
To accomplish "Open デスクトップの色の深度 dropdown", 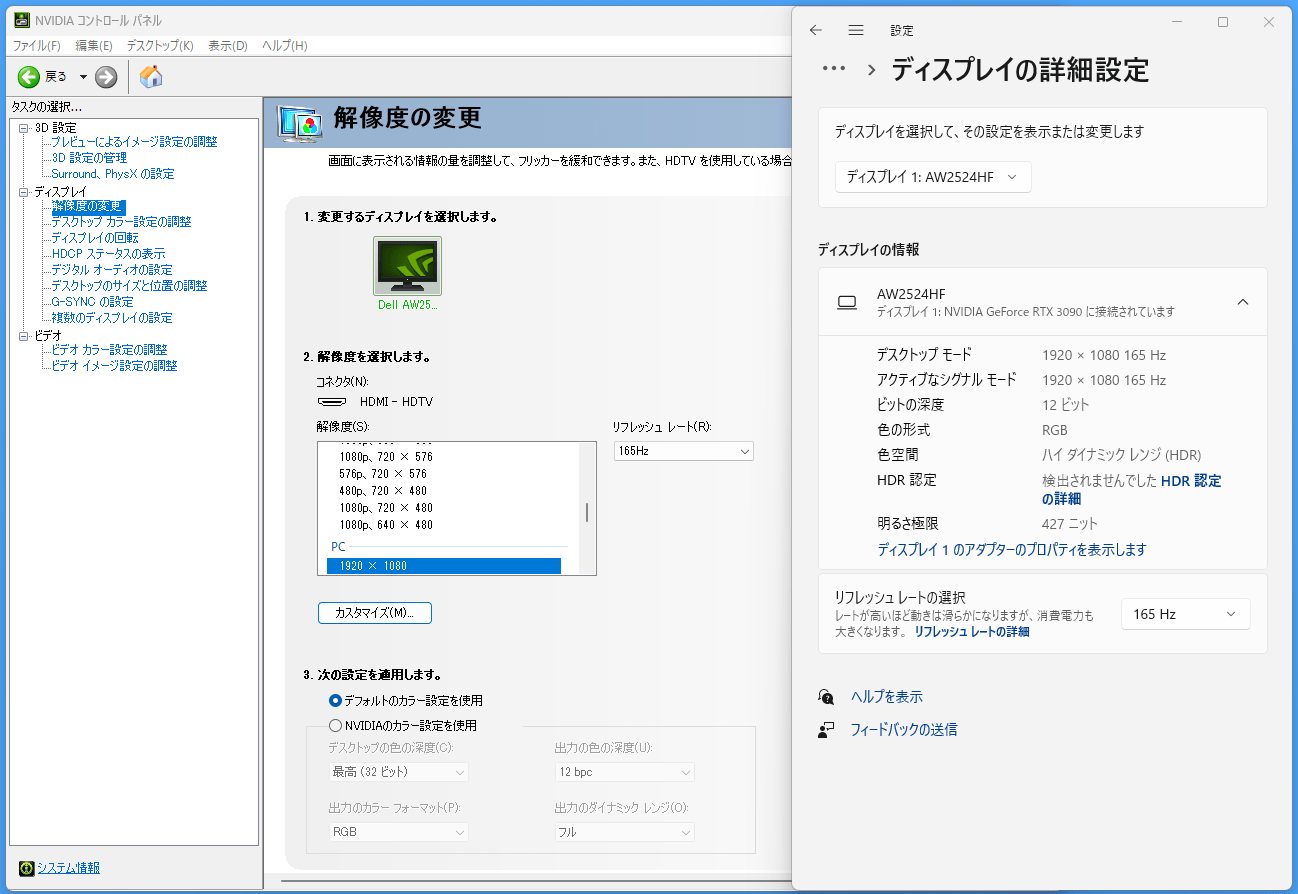I will [x=398, y=772].
